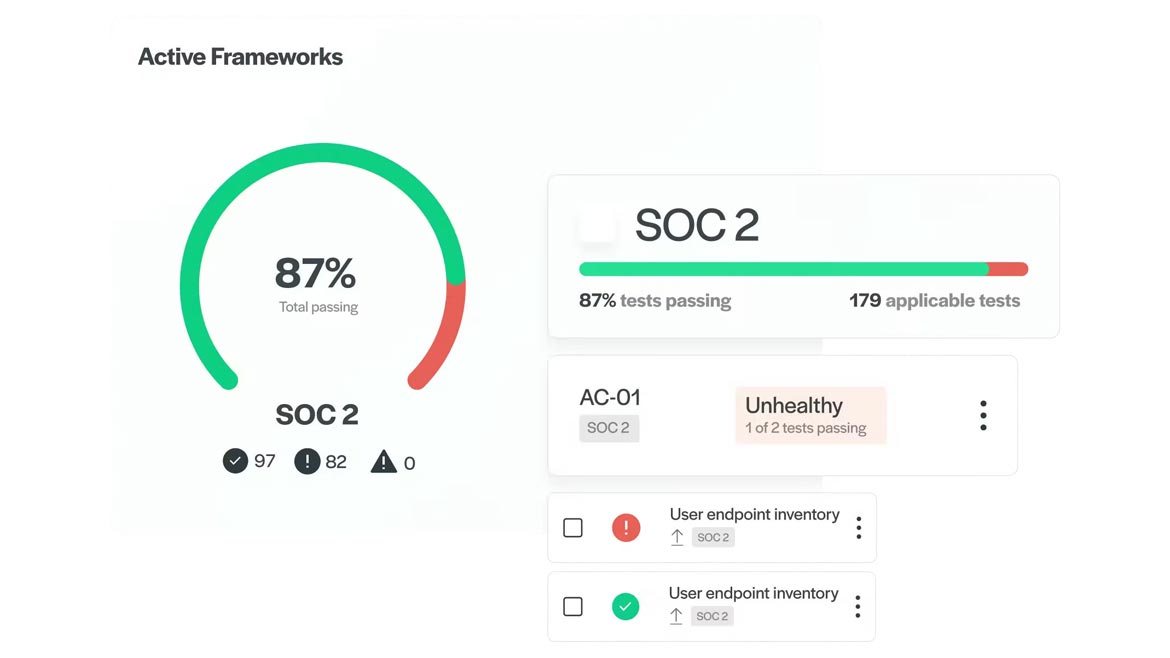1170x658 pixels.
Task: Open the failing User endpoint inventory test
Action: 754,514
